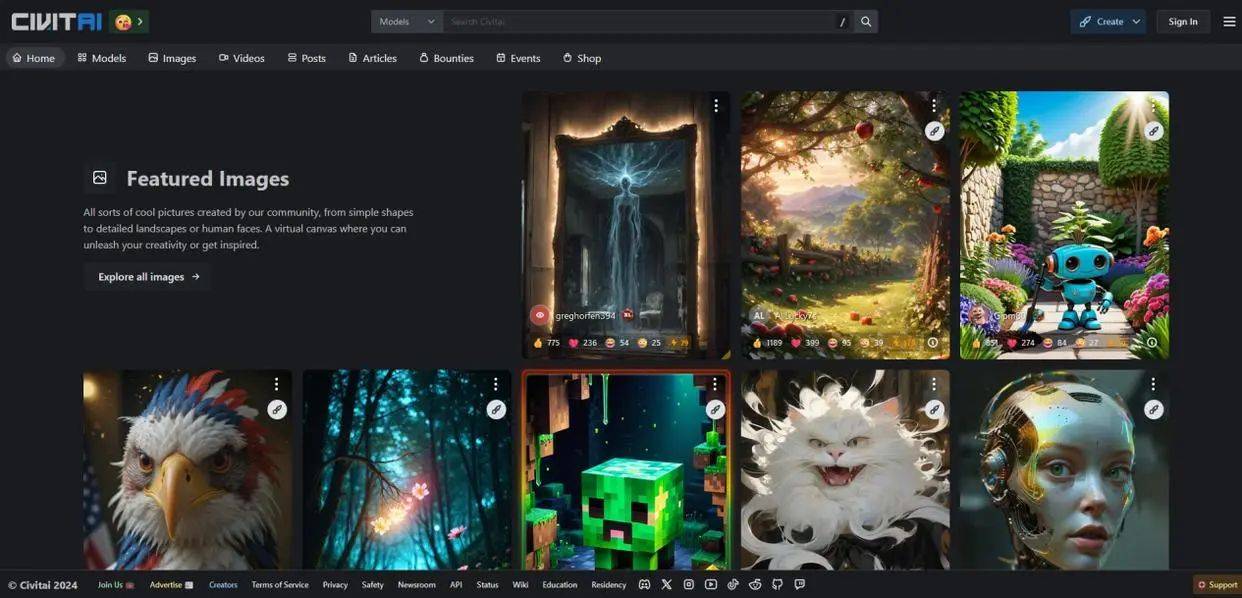Open info icon on the blue robot image

point(1152,342)
